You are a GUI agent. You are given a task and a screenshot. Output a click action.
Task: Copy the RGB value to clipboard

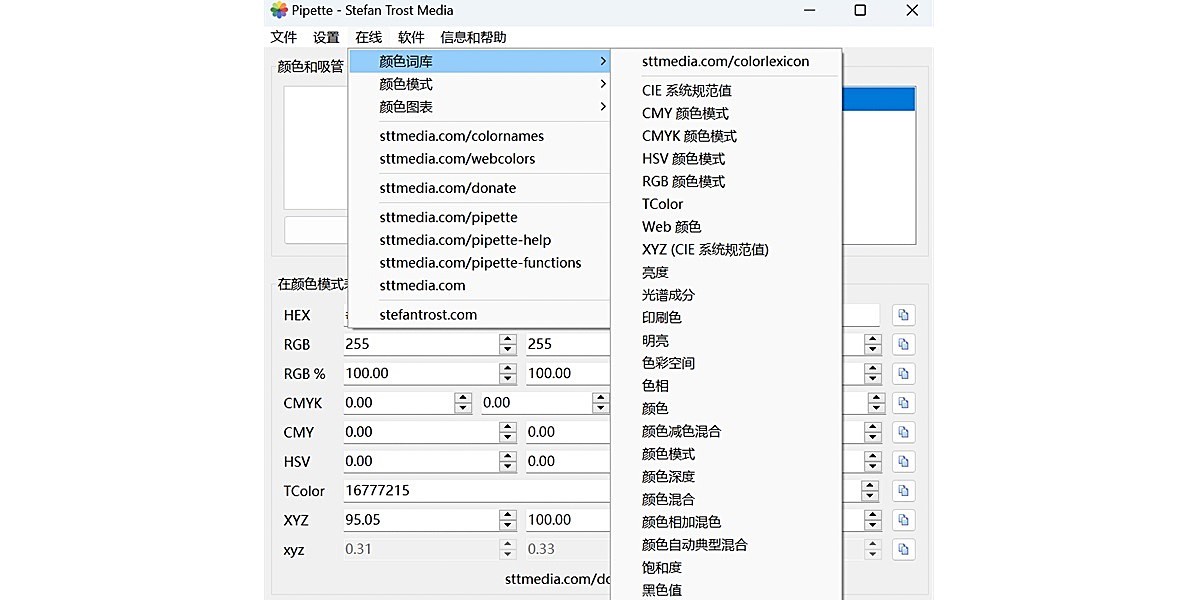click(x=903, y=343)
